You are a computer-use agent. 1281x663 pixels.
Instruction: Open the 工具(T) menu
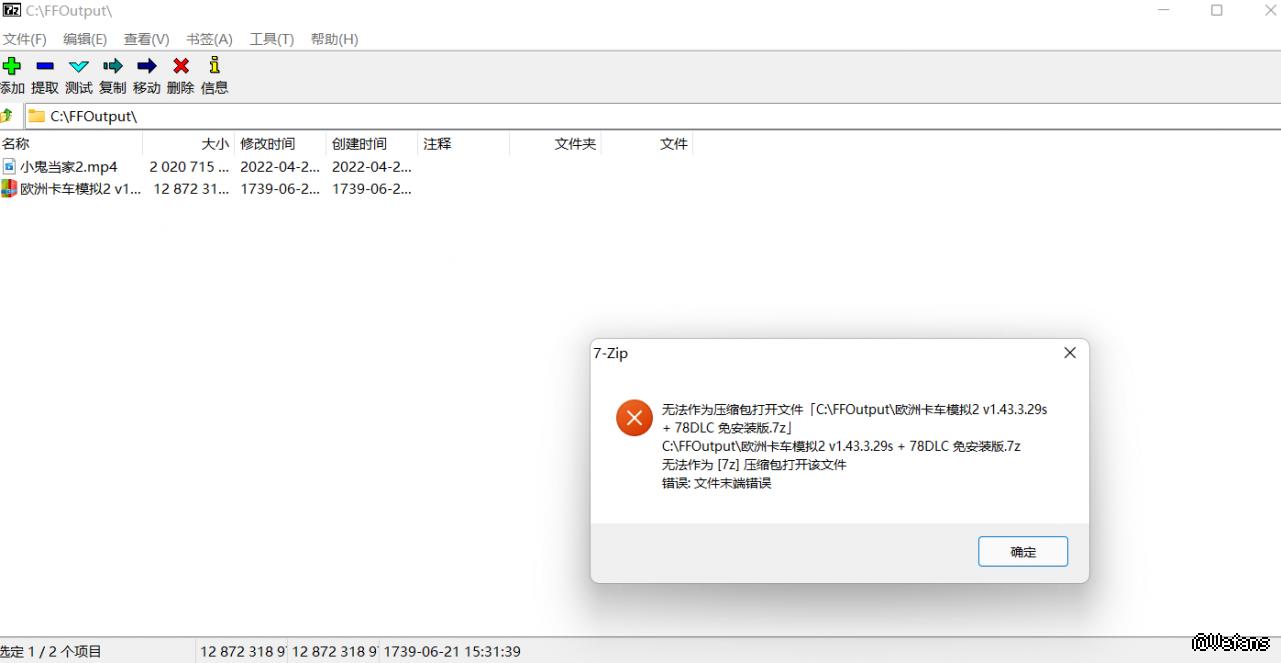point(272,39)
